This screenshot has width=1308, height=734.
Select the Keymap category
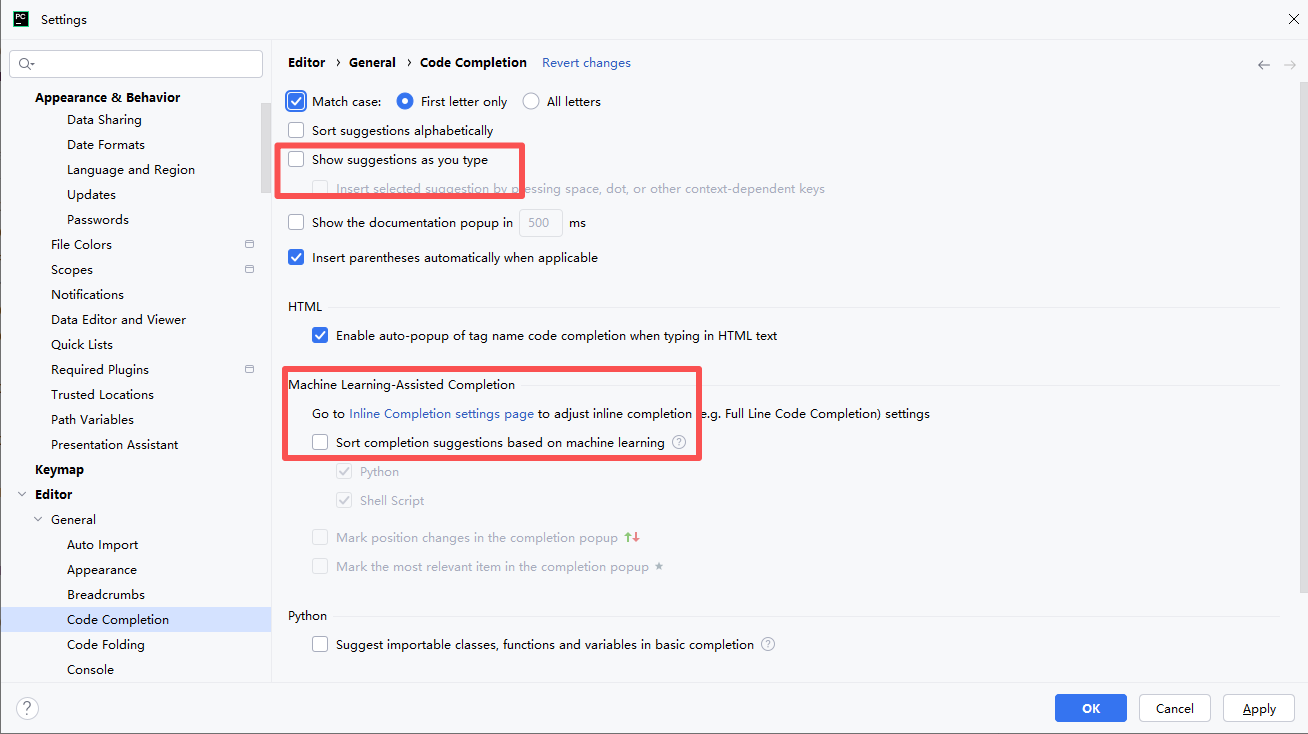coord(59,469)
